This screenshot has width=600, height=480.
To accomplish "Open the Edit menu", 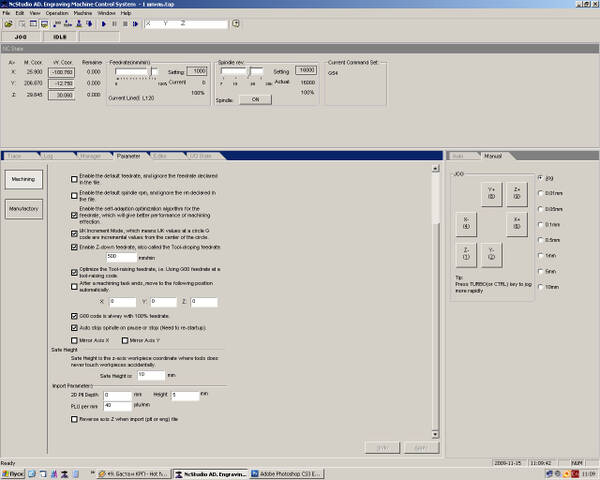I will point(20,13).
